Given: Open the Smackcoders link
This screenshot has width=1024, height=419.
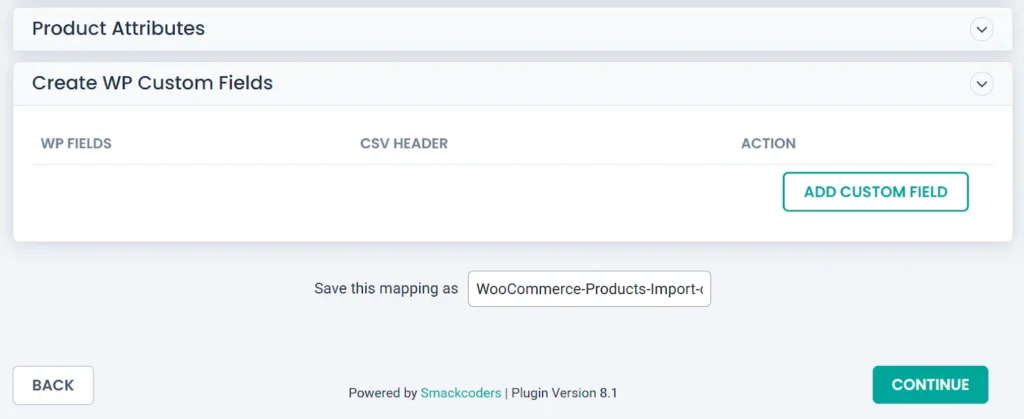Looking at the screenshot, I should point(461,393).
